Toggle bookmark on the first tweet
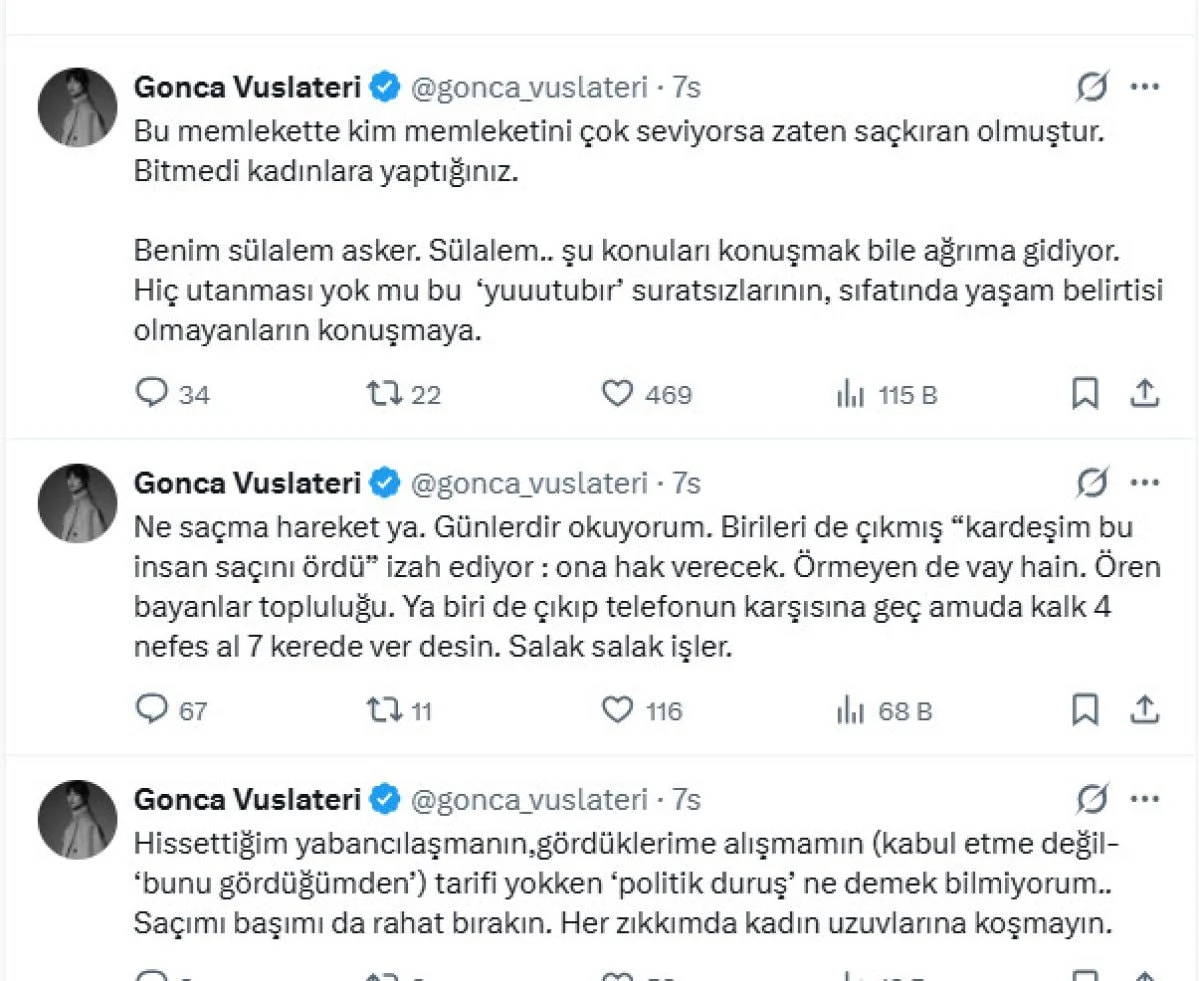The height and width of the screenshot is (981, 1200). 1084,394
